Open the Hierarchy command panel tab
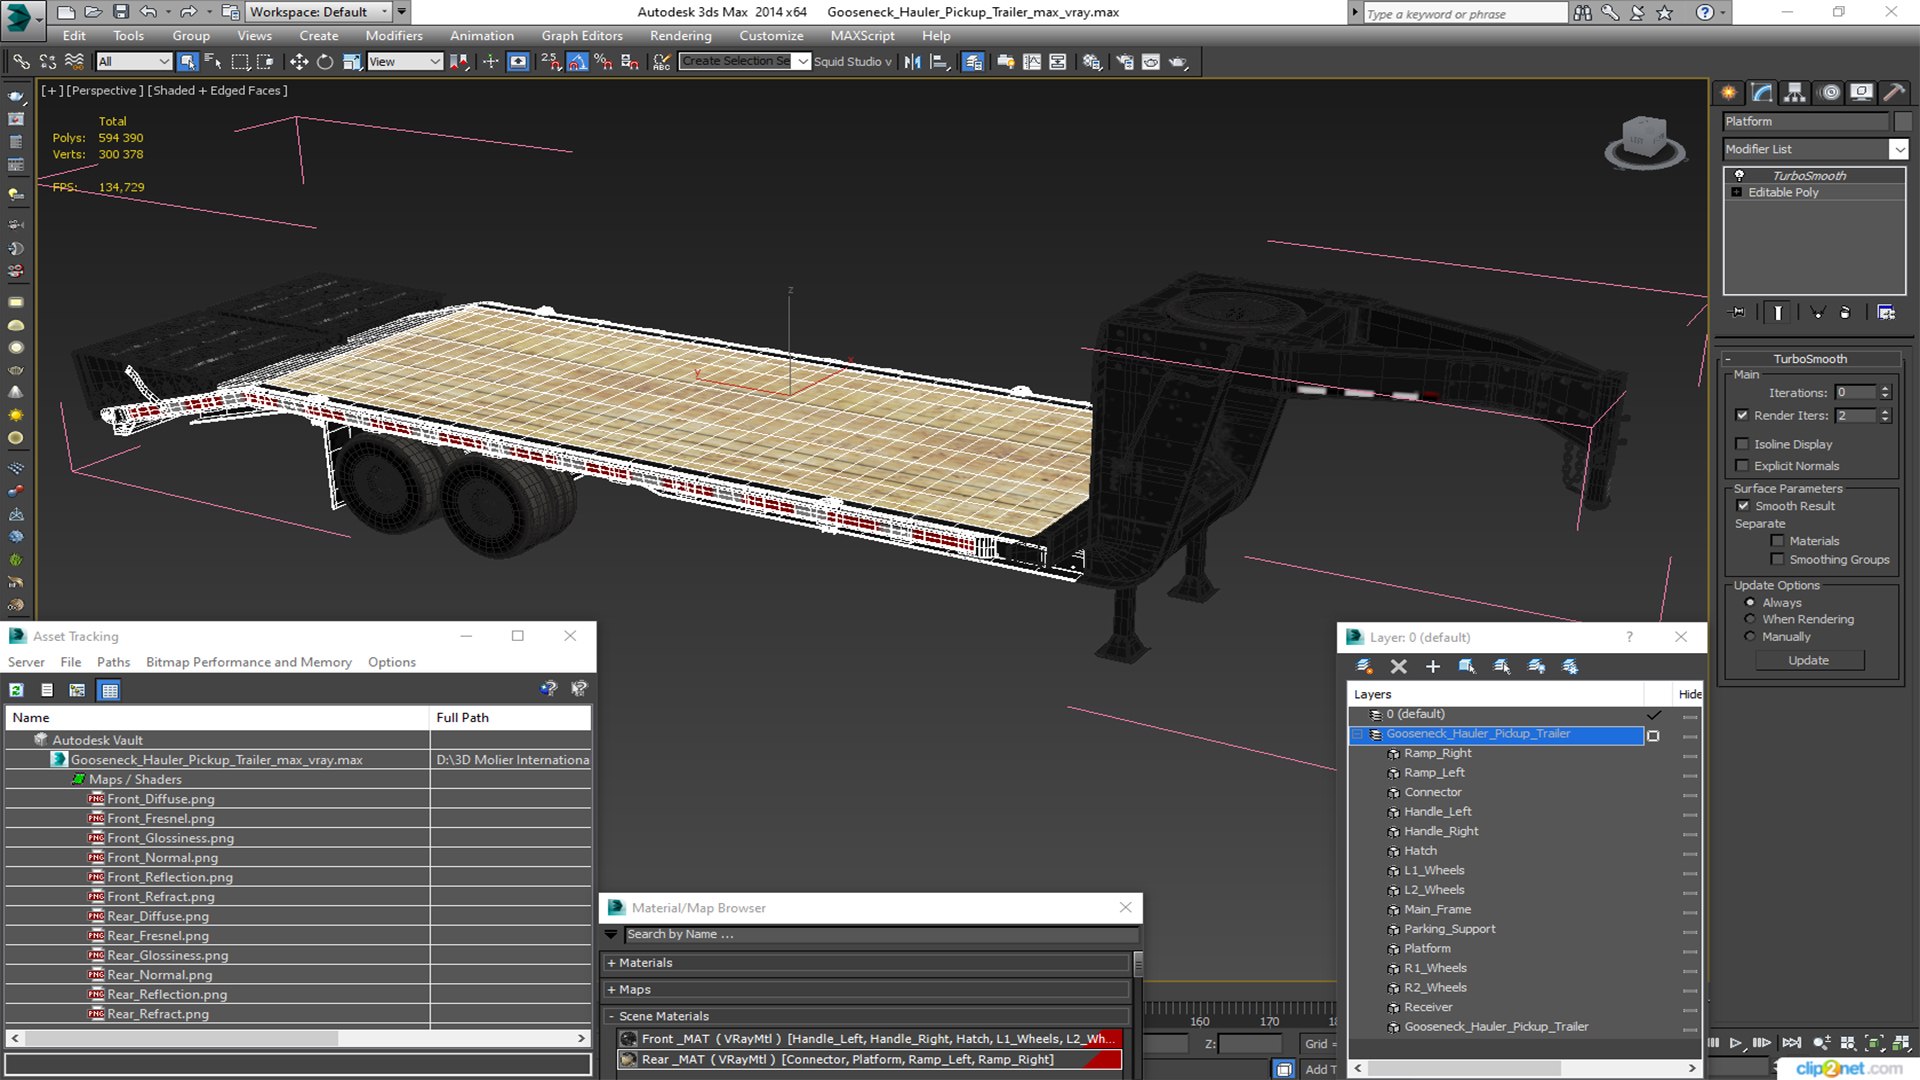 tap(1795, 93)
